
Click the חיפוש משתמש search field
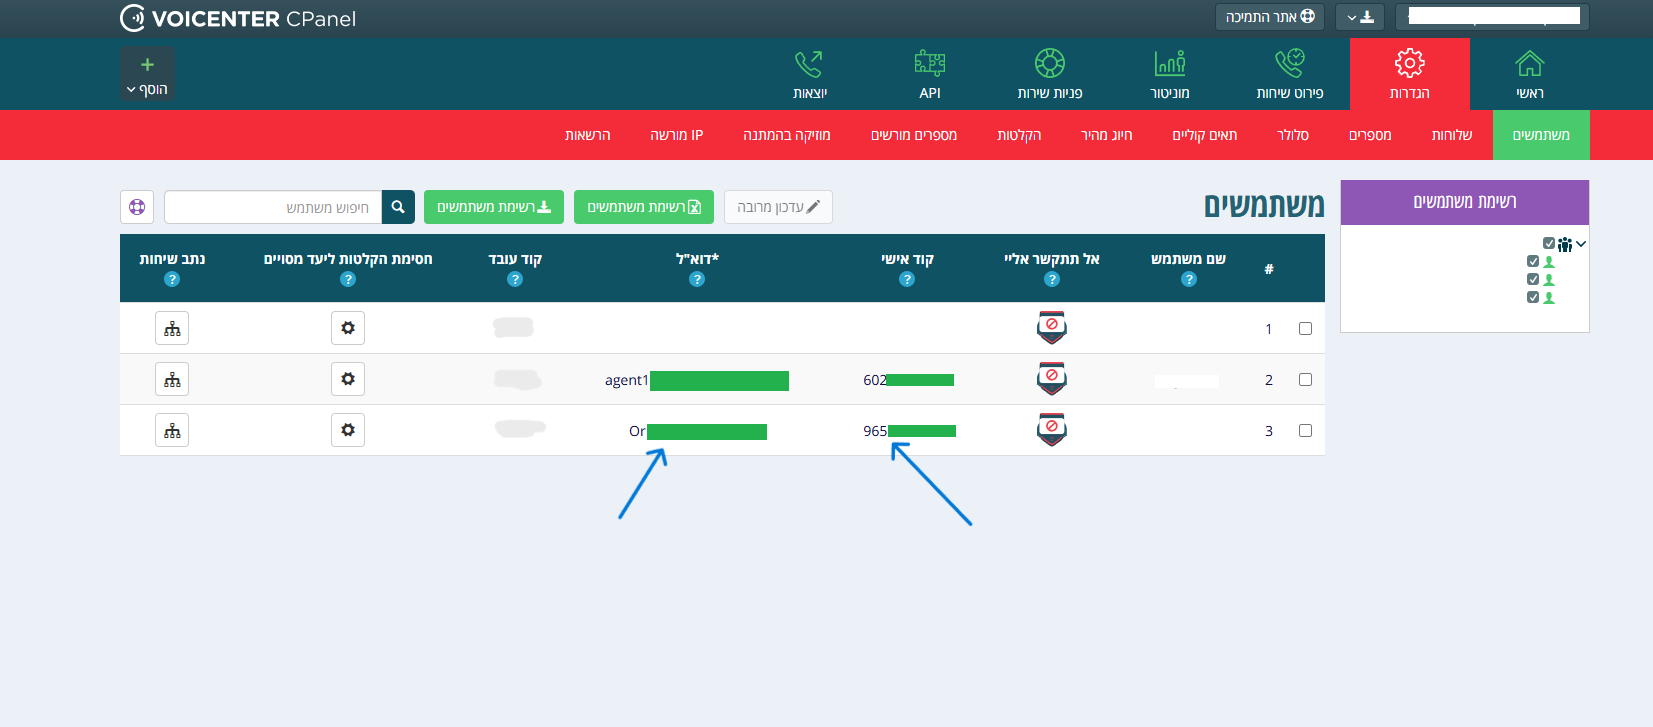(273, 207)
